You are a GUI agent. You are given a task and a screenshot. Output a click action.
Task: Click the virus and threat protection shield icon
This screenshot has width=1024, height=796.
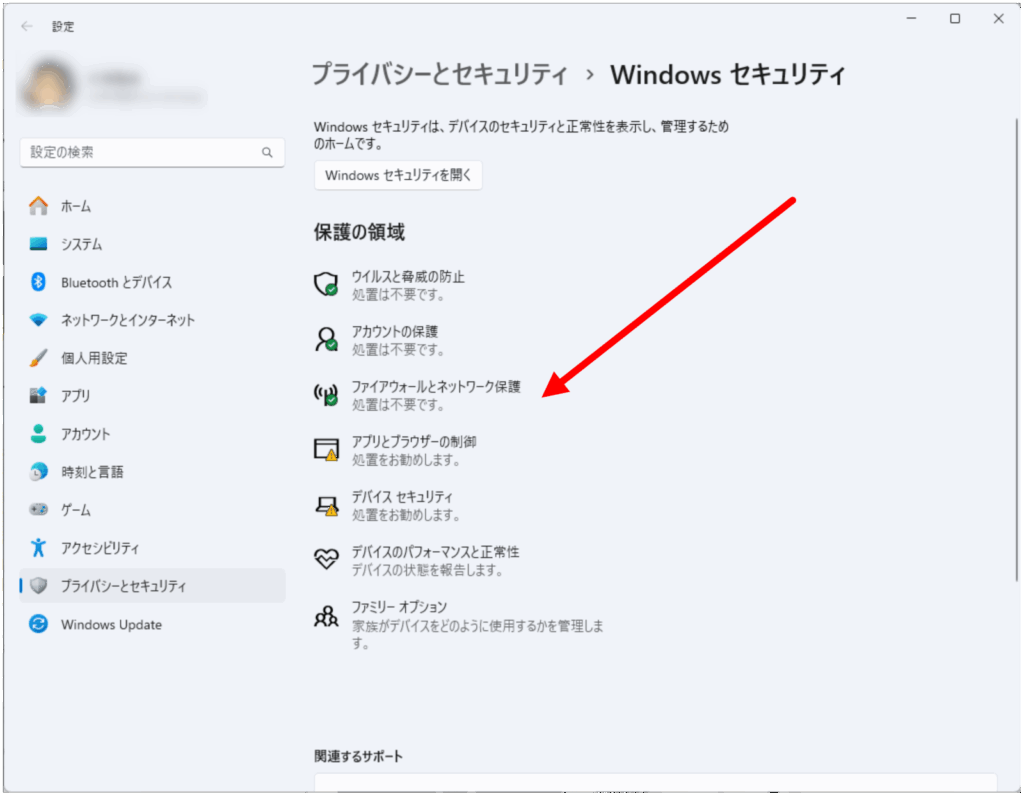(x=326, y=285)
